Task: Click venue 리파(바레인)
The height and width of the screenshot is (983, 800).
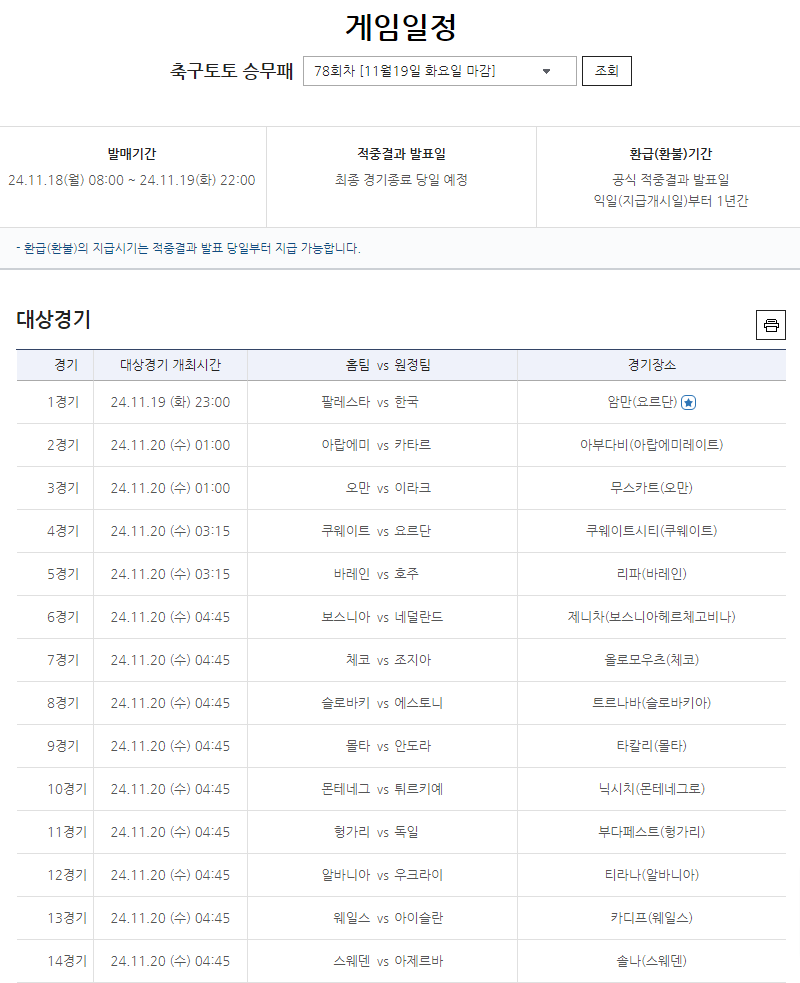Action: [651, 574]
